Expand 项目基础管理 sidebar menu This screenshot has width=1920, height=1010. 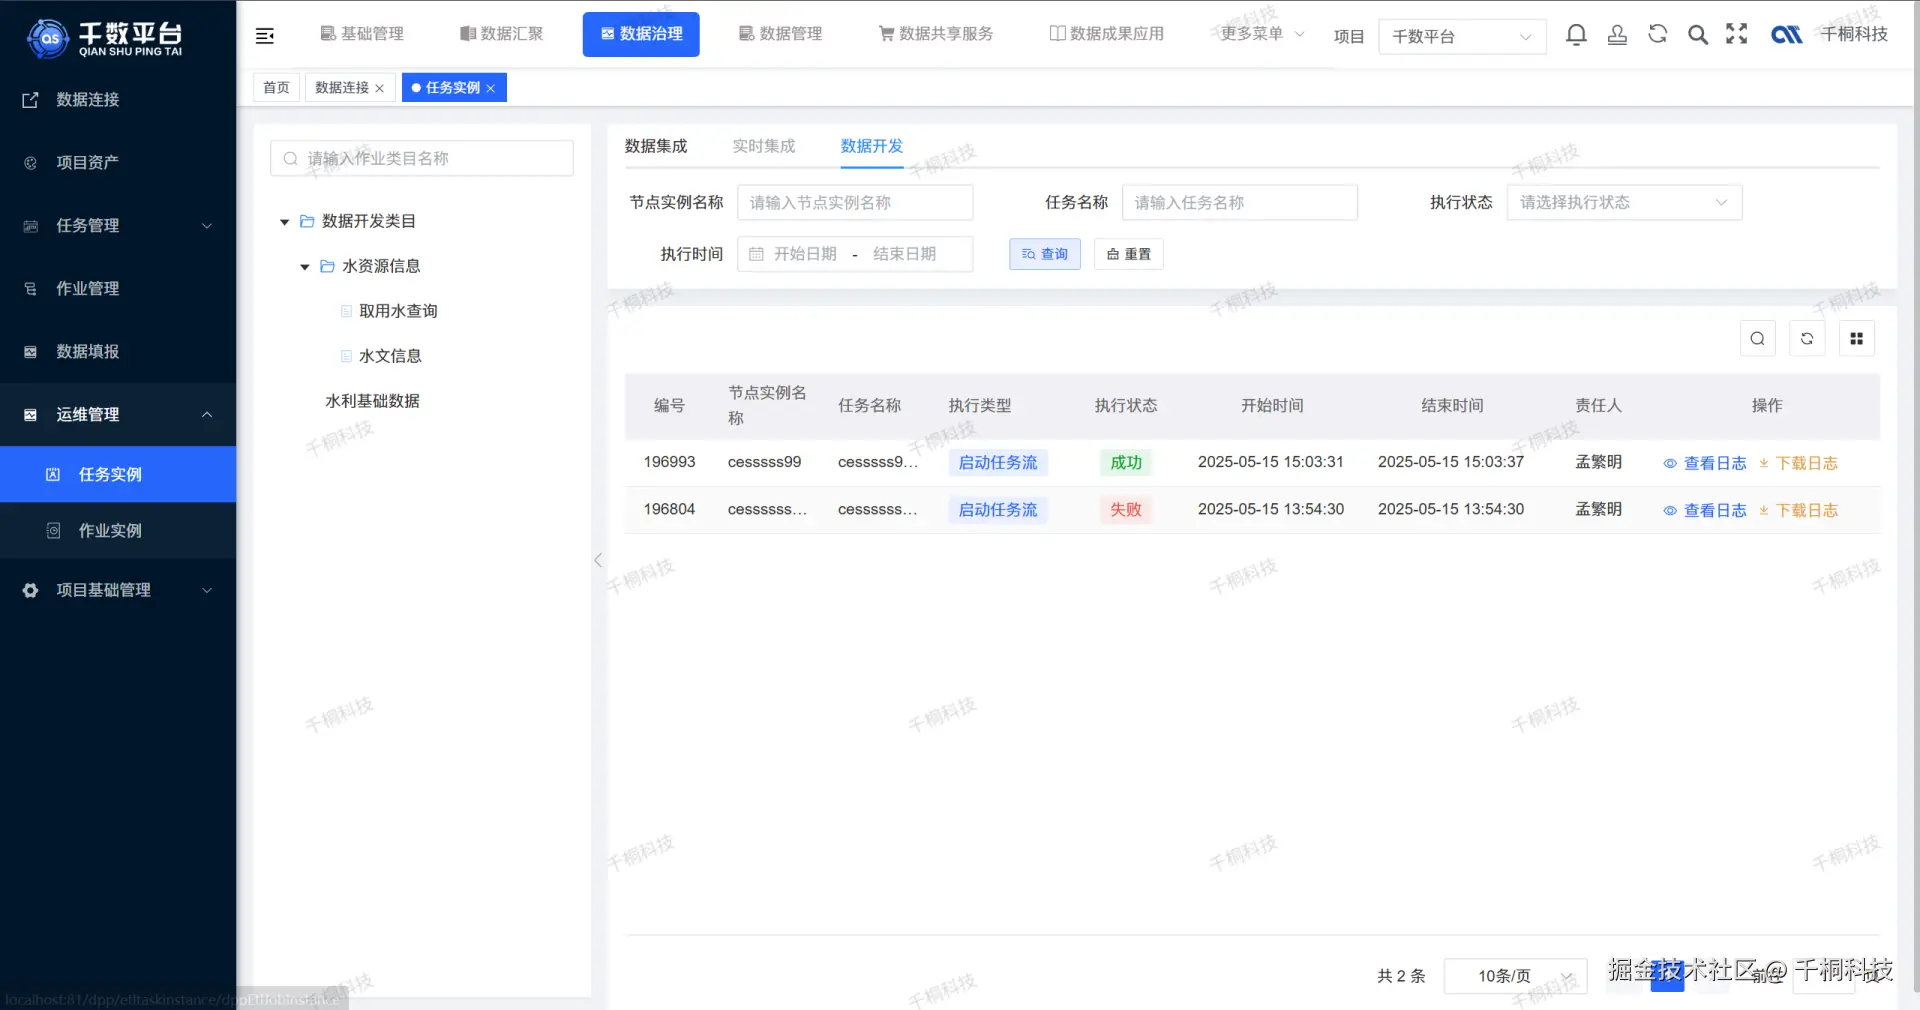point(118,590)
